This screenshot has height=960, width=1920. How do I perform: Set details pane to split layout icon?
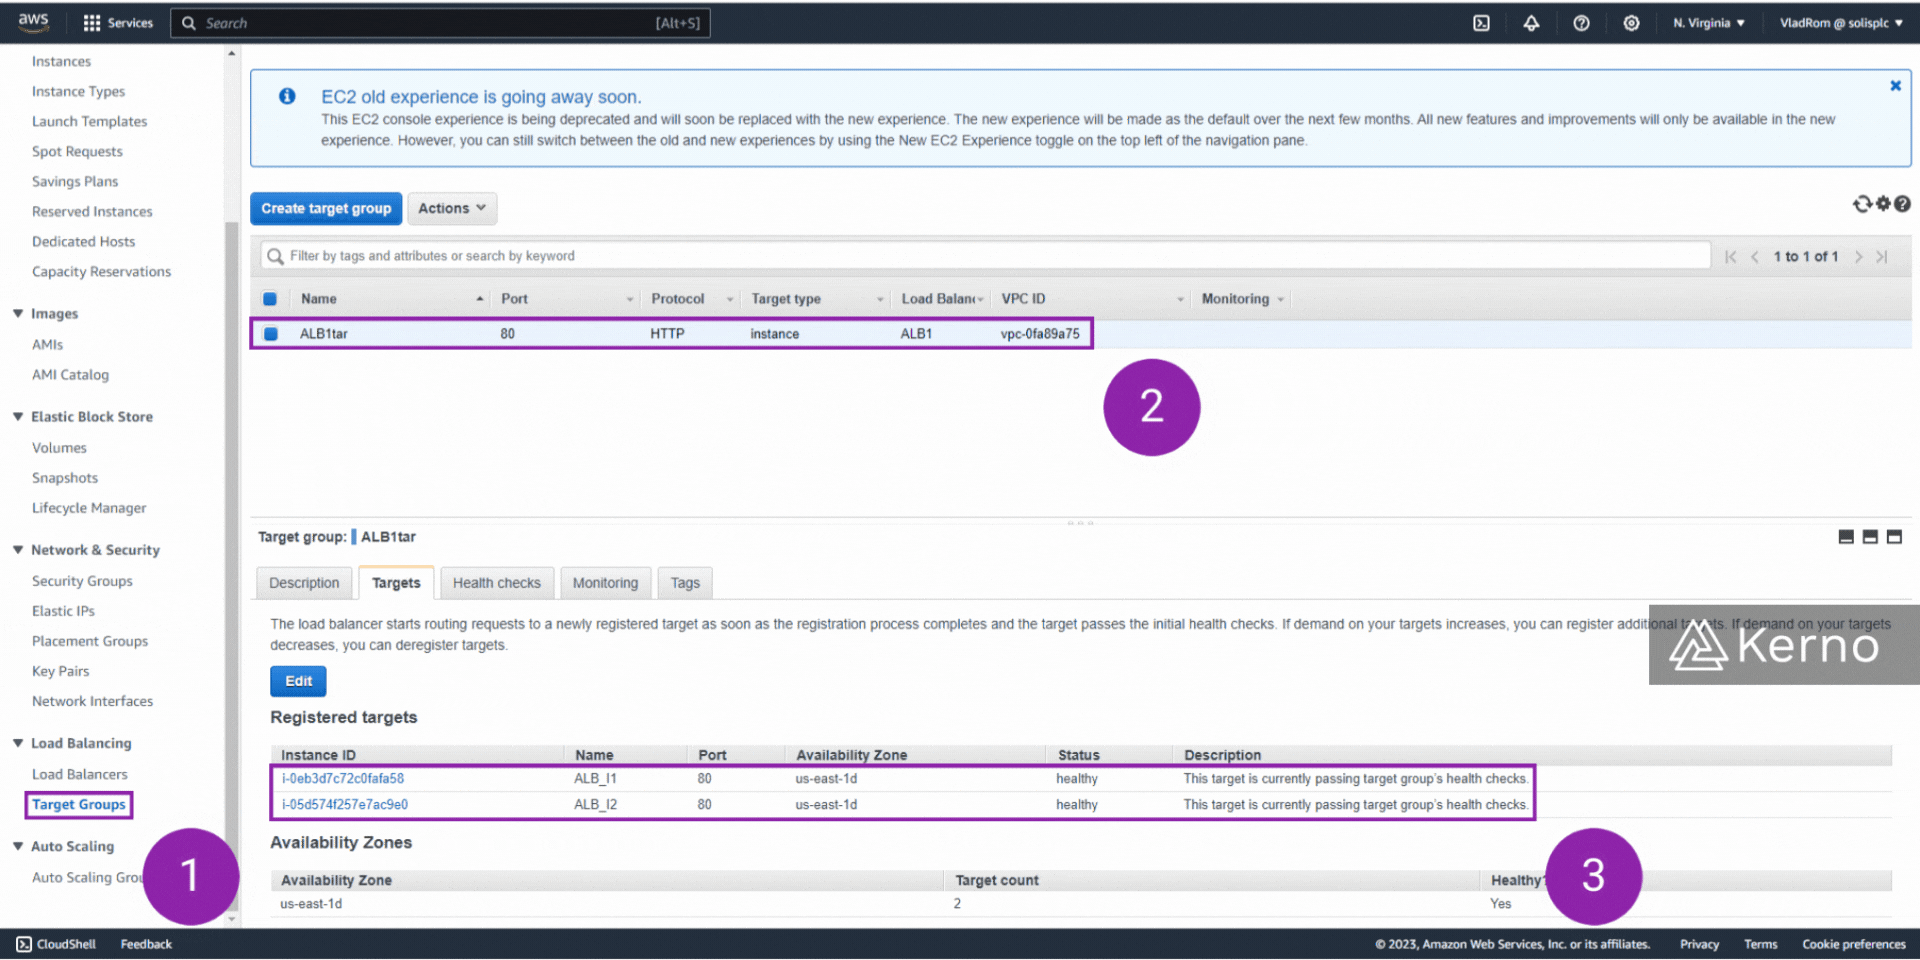click(1870, 537)
